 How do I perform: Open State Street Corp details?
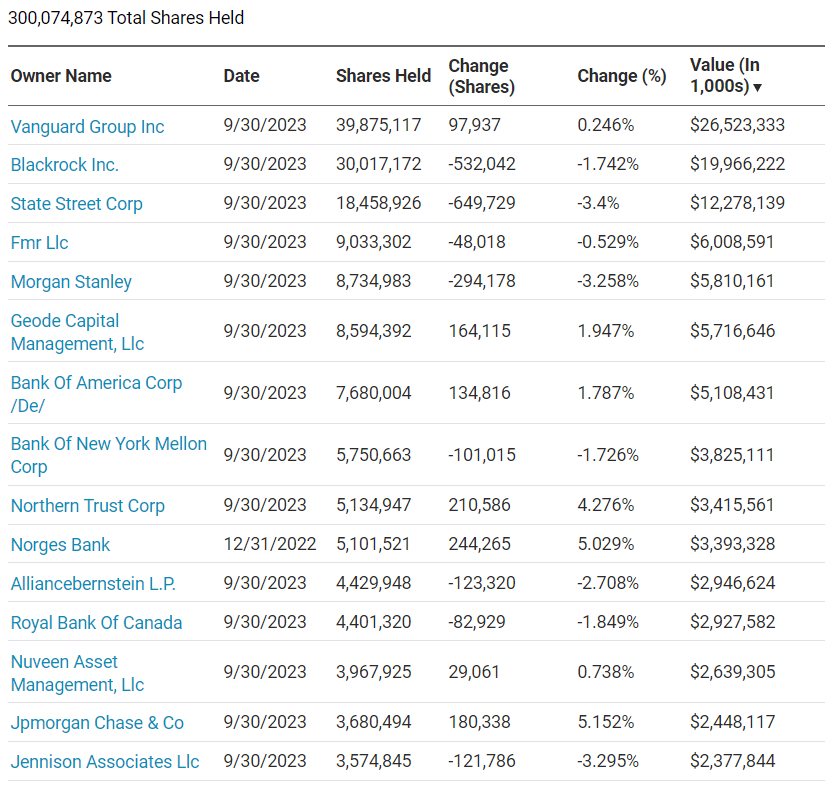point(76,203)
